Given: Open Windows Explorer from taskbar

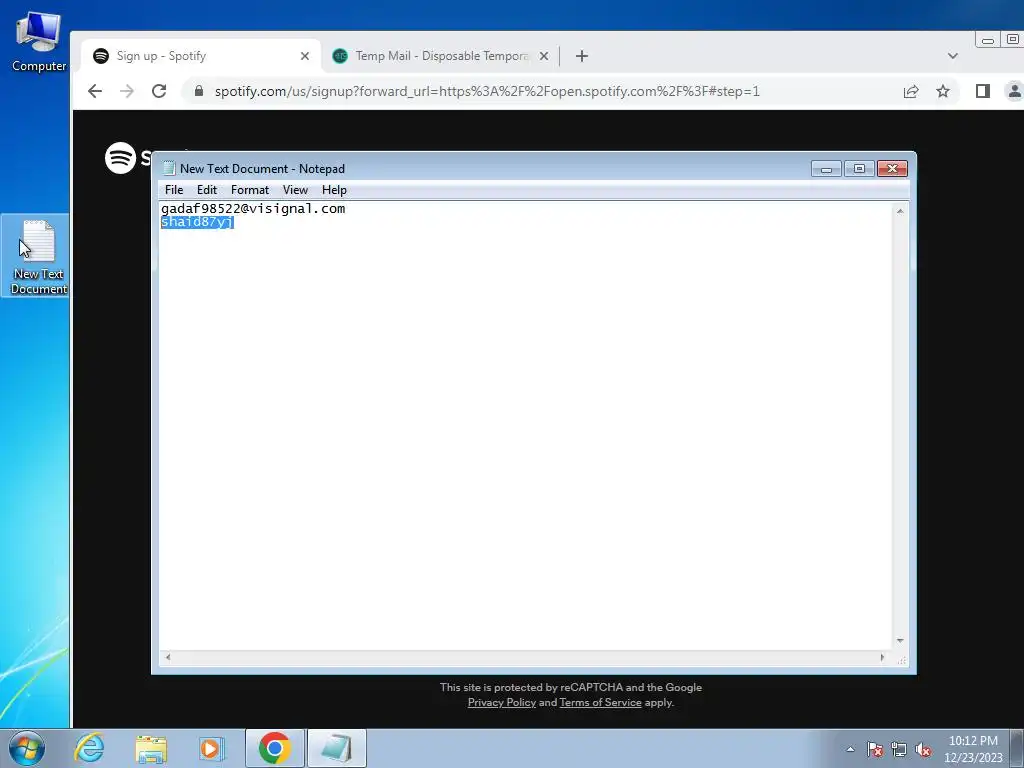Looking at the screenshot, I should click(x=151, y=748).
